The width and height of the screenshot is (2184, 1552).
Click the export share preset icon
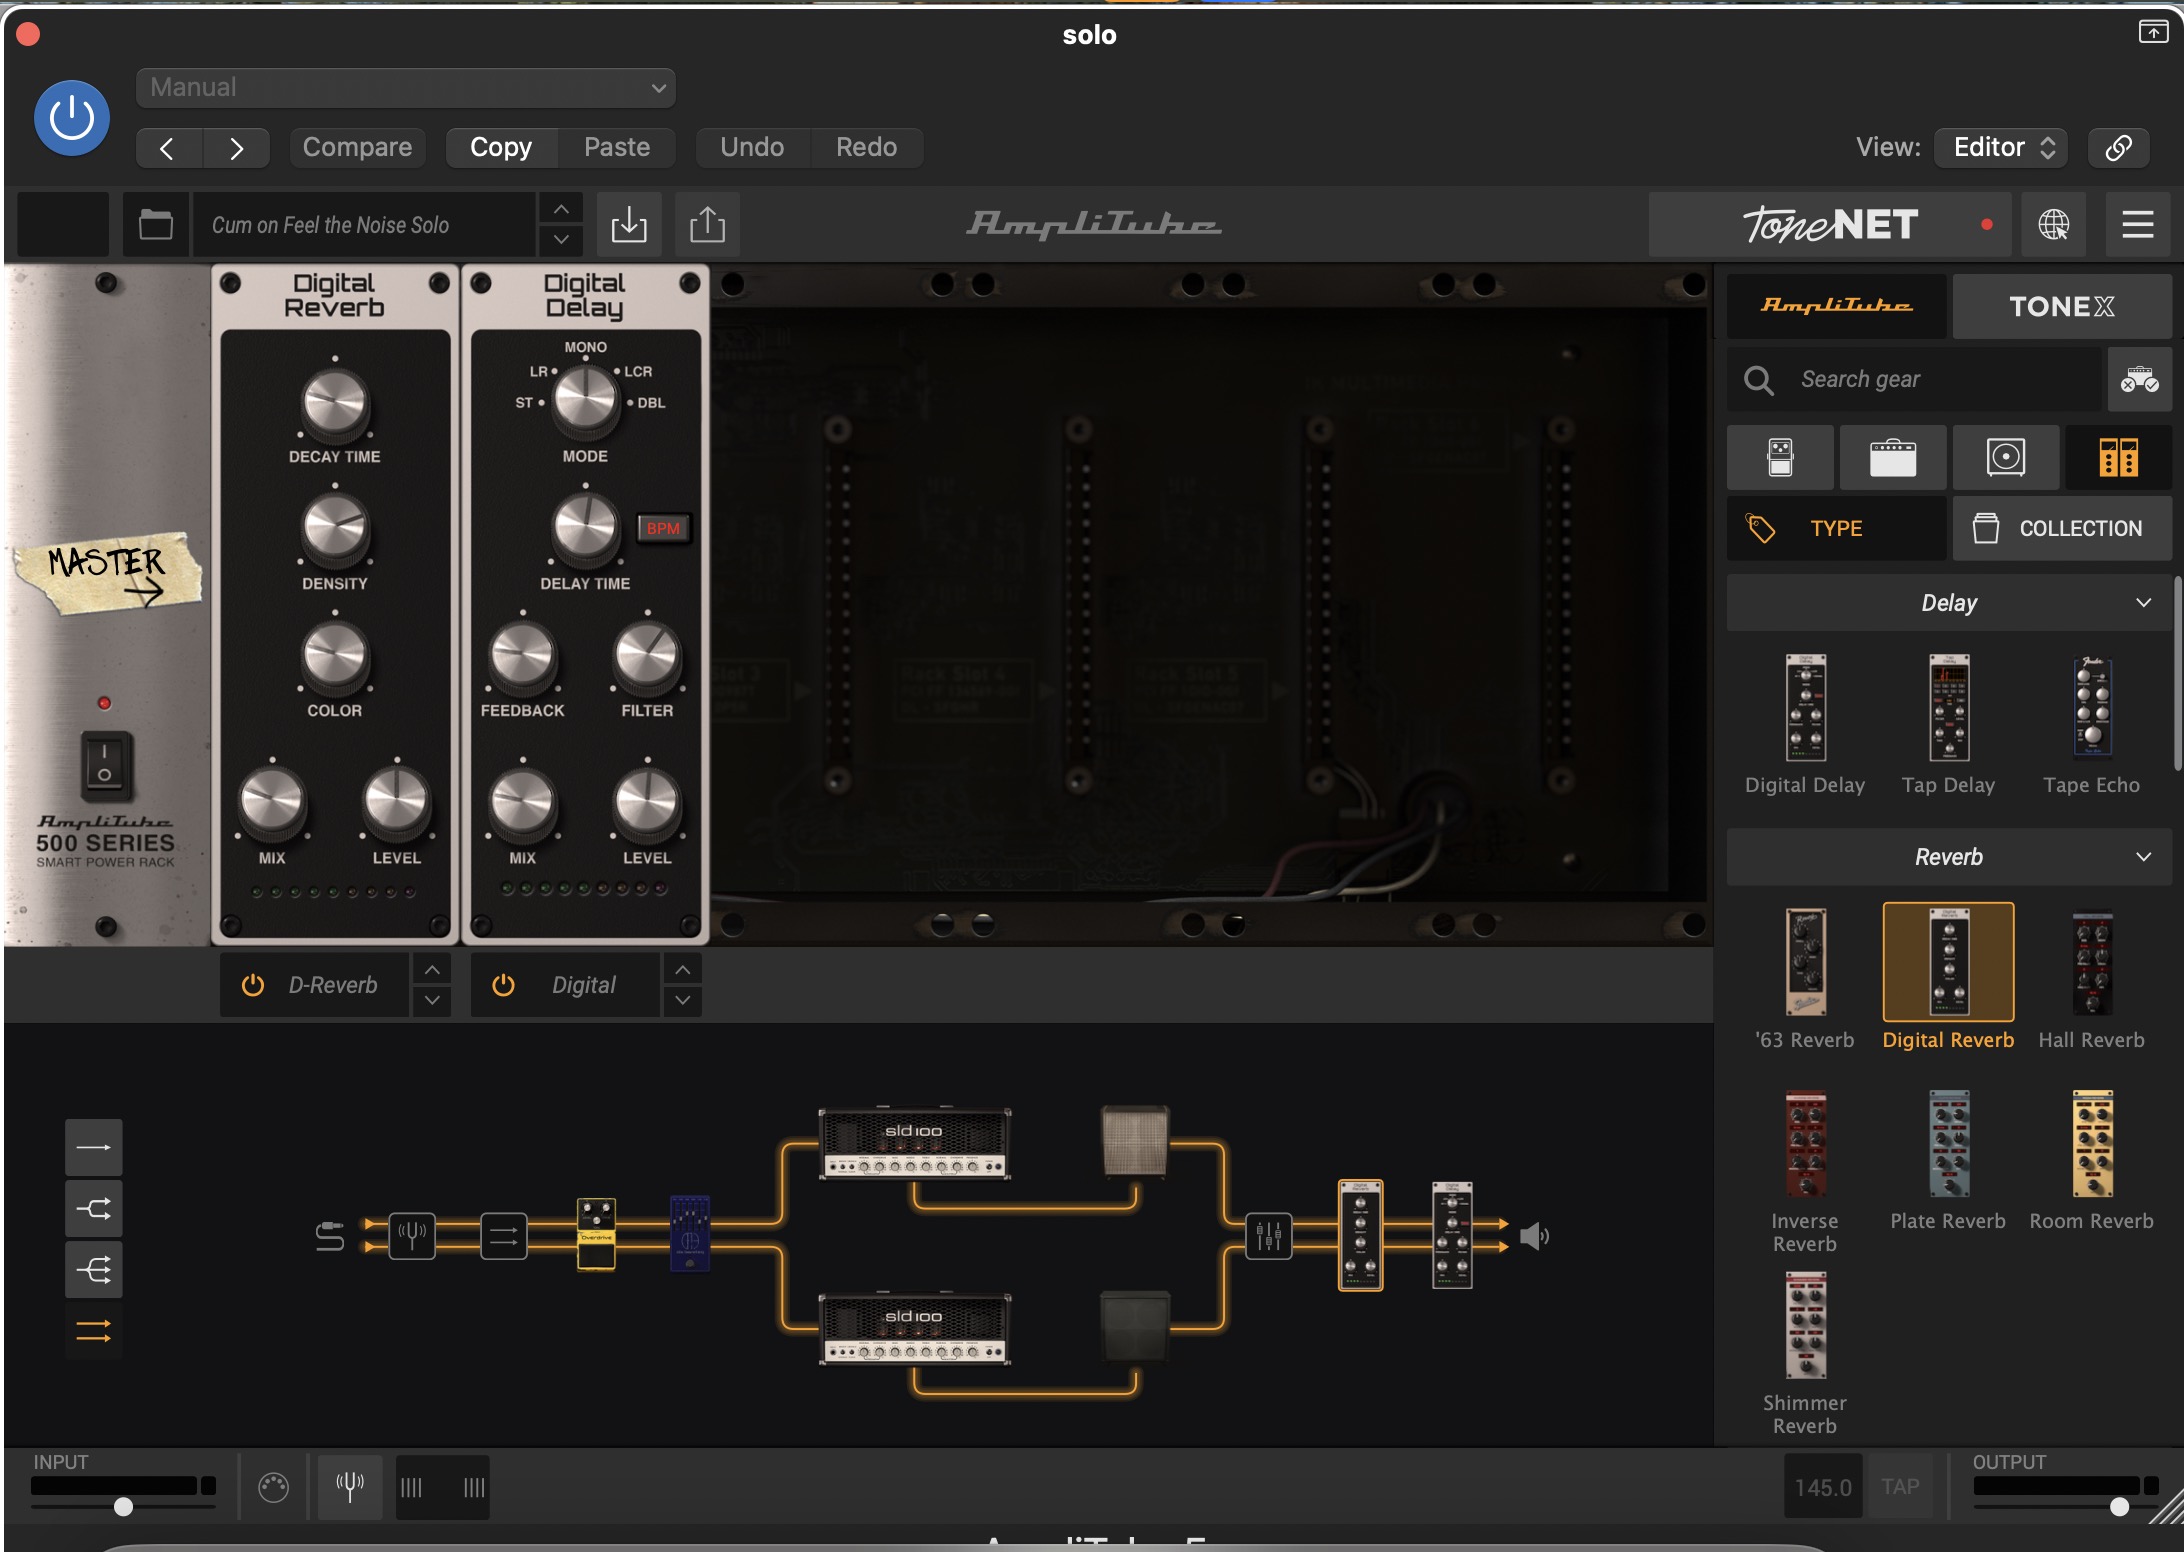(x=707, y=224)
